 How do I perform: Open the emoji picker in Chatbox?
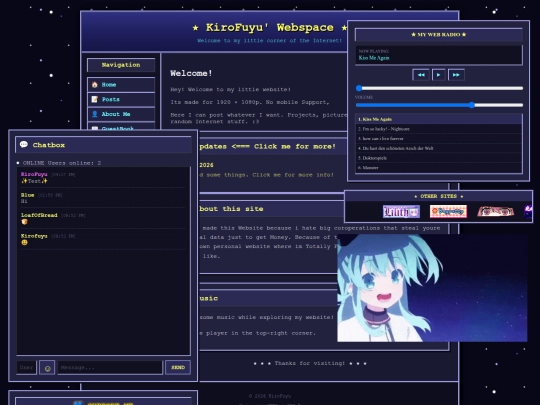pyautogui.click(x=47, y=367)
